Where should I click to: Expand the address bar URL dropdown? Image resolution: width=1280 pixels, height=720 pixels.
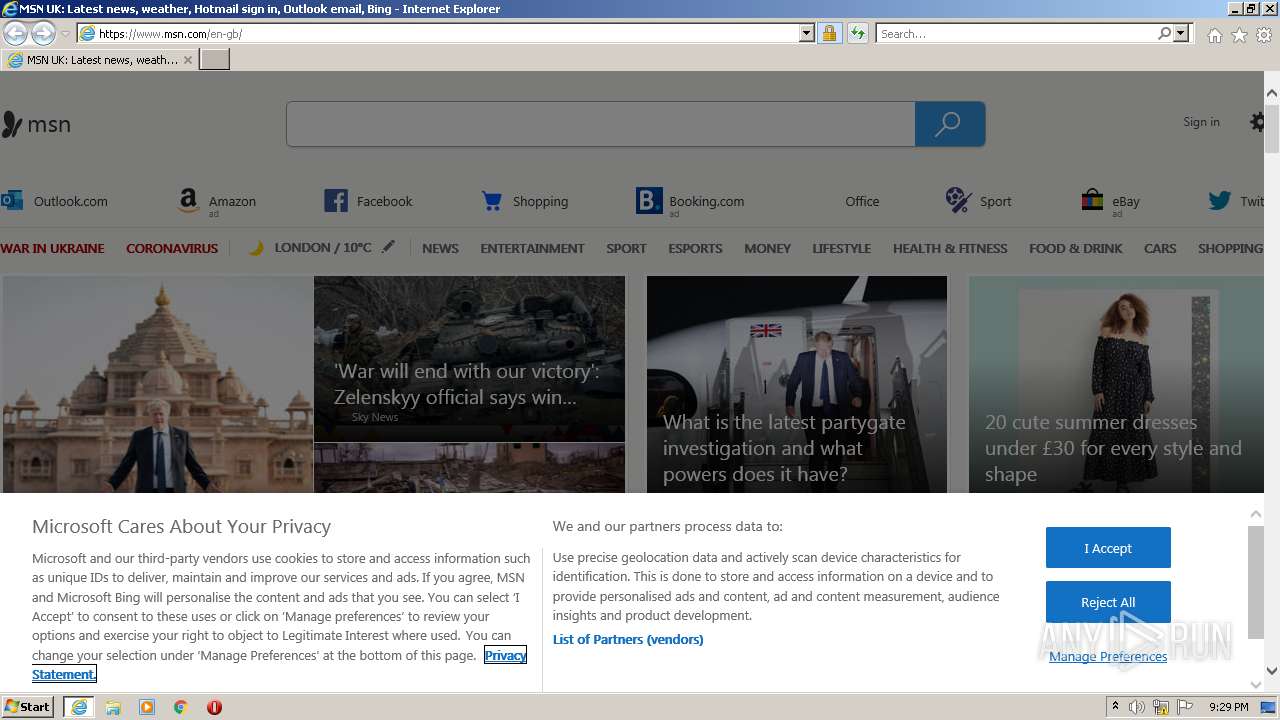[x=807, y=33]
